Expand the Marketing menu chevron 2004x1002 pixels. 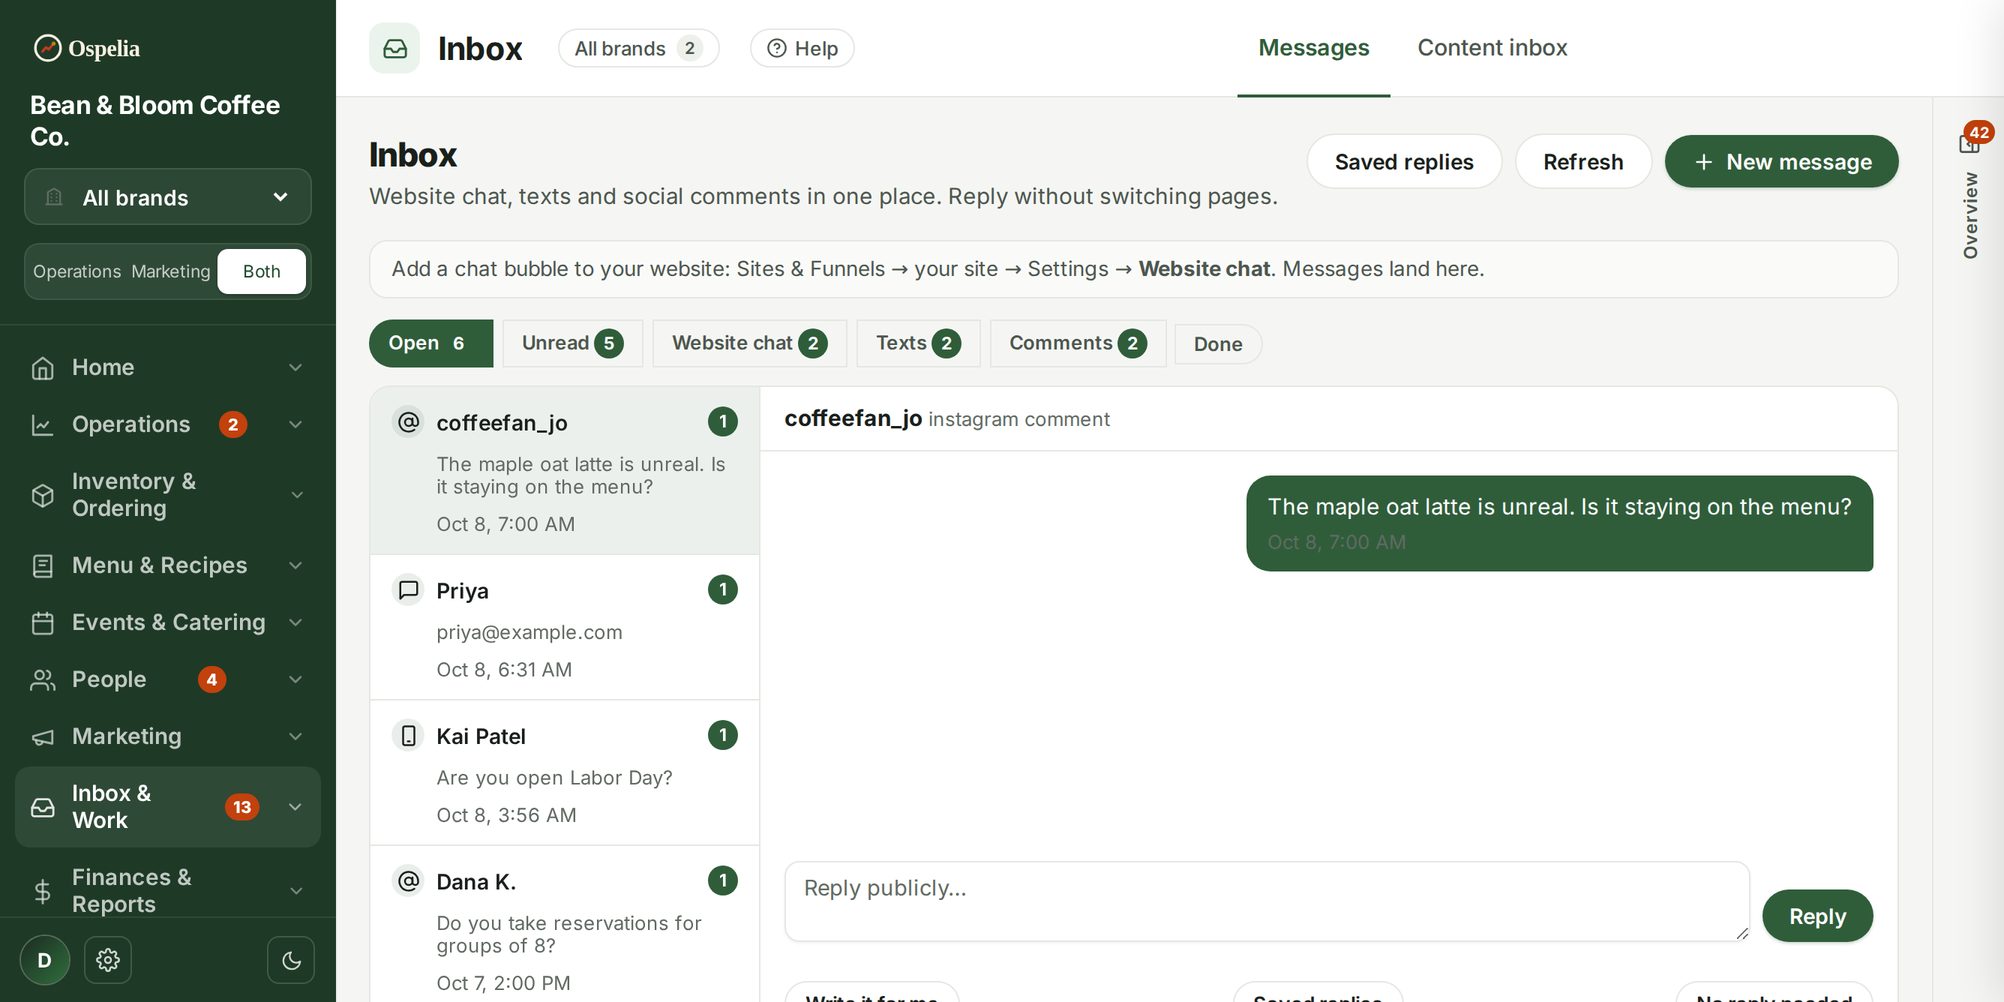coord(296,737)
